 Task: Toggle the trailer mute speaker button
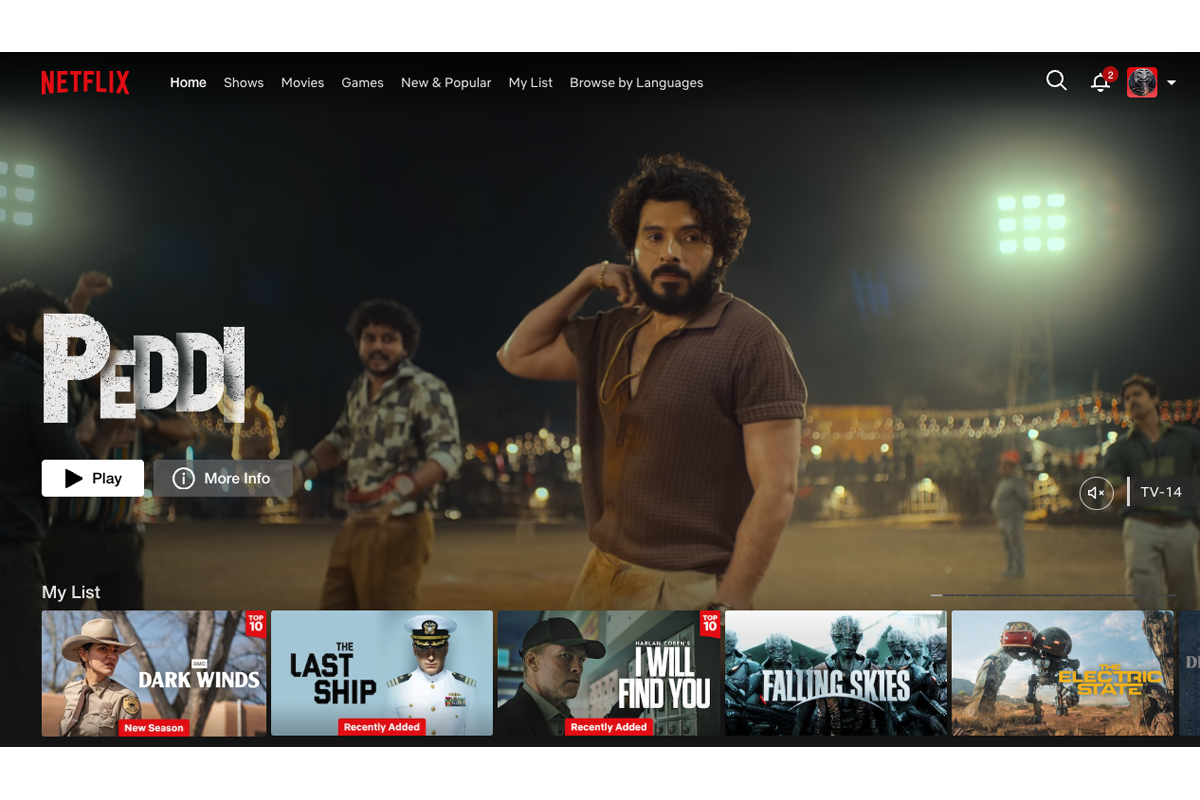click(1096, 493)
